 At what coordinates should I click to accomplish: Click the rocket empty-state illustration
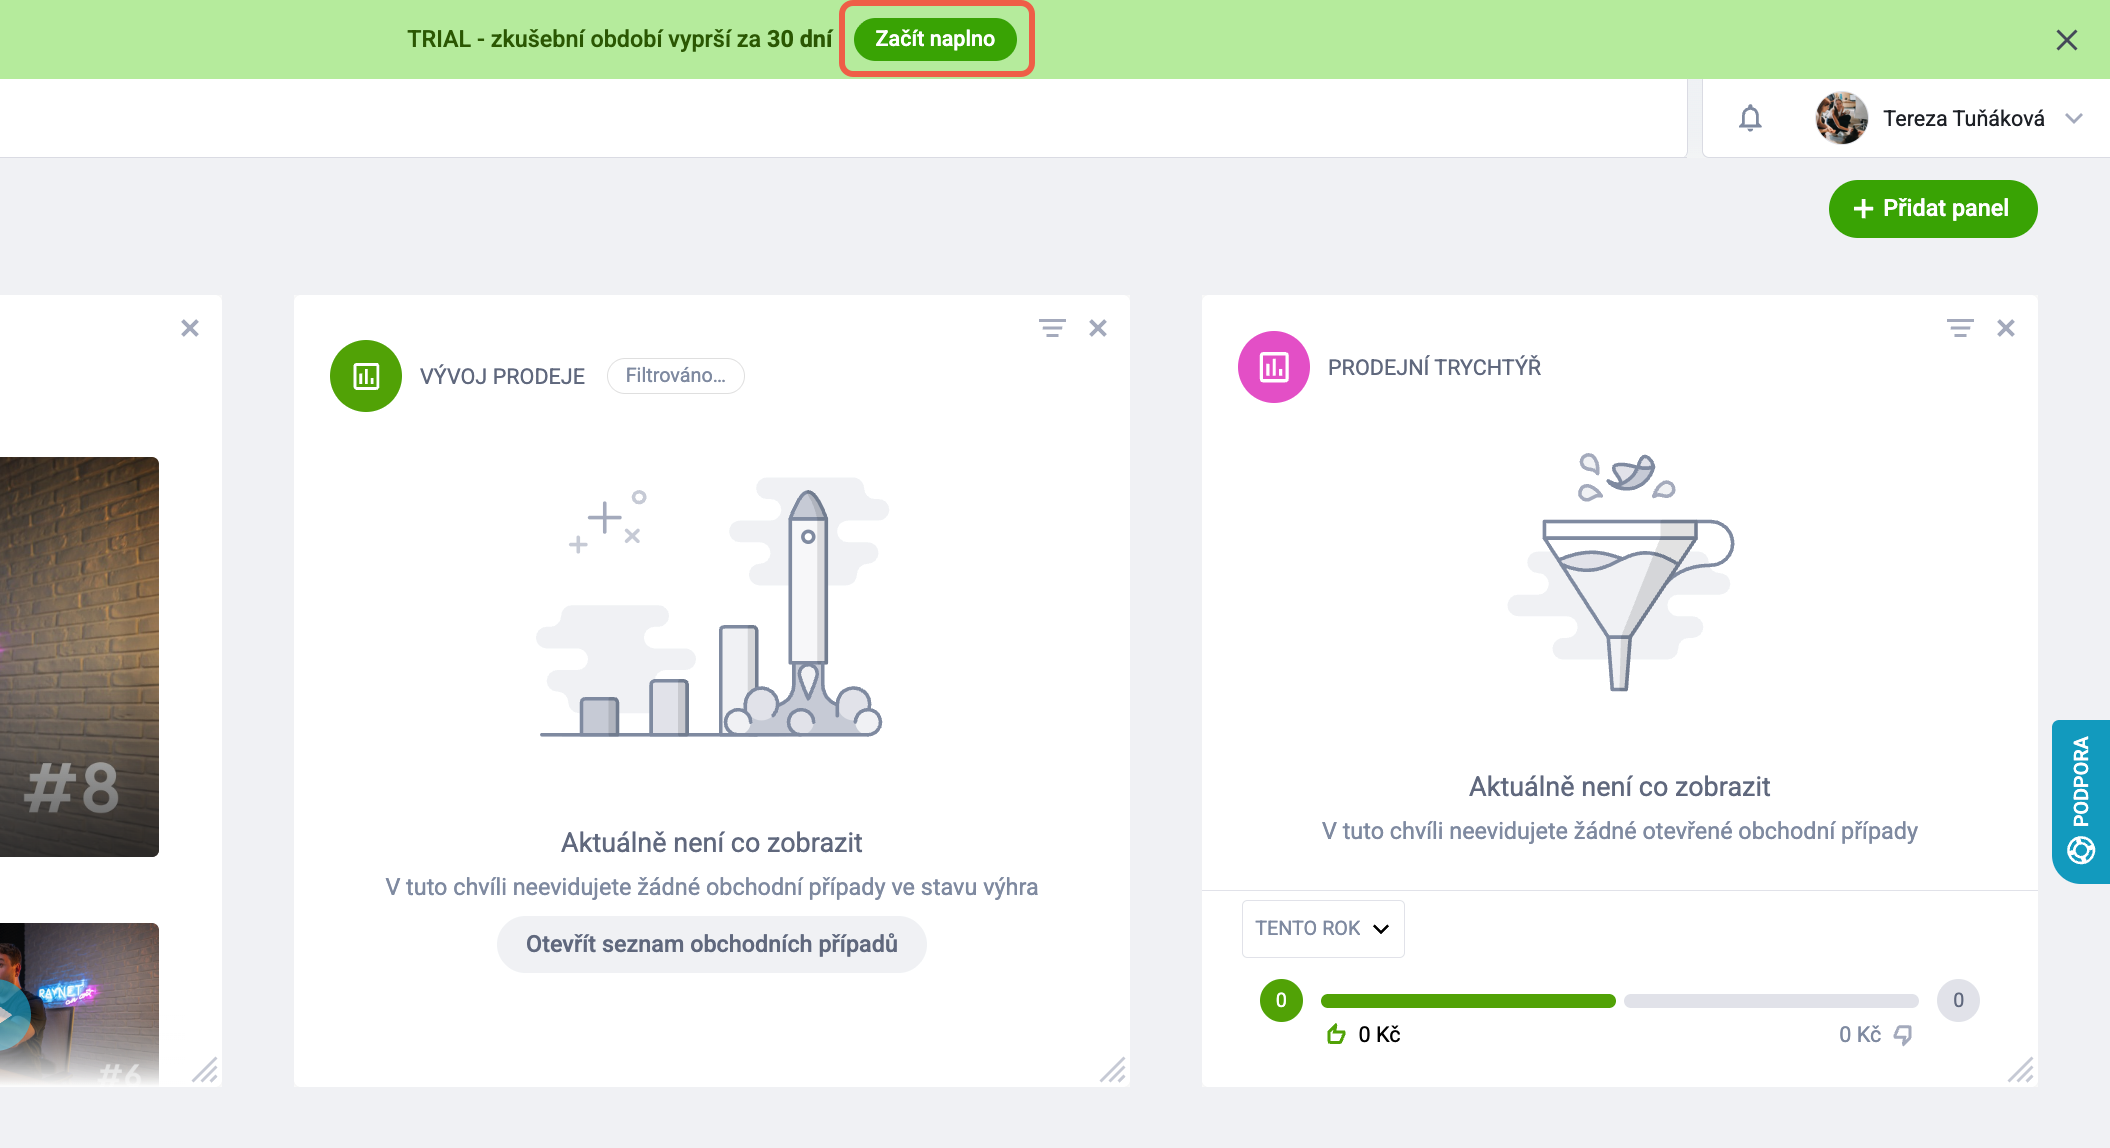(711, 607)
